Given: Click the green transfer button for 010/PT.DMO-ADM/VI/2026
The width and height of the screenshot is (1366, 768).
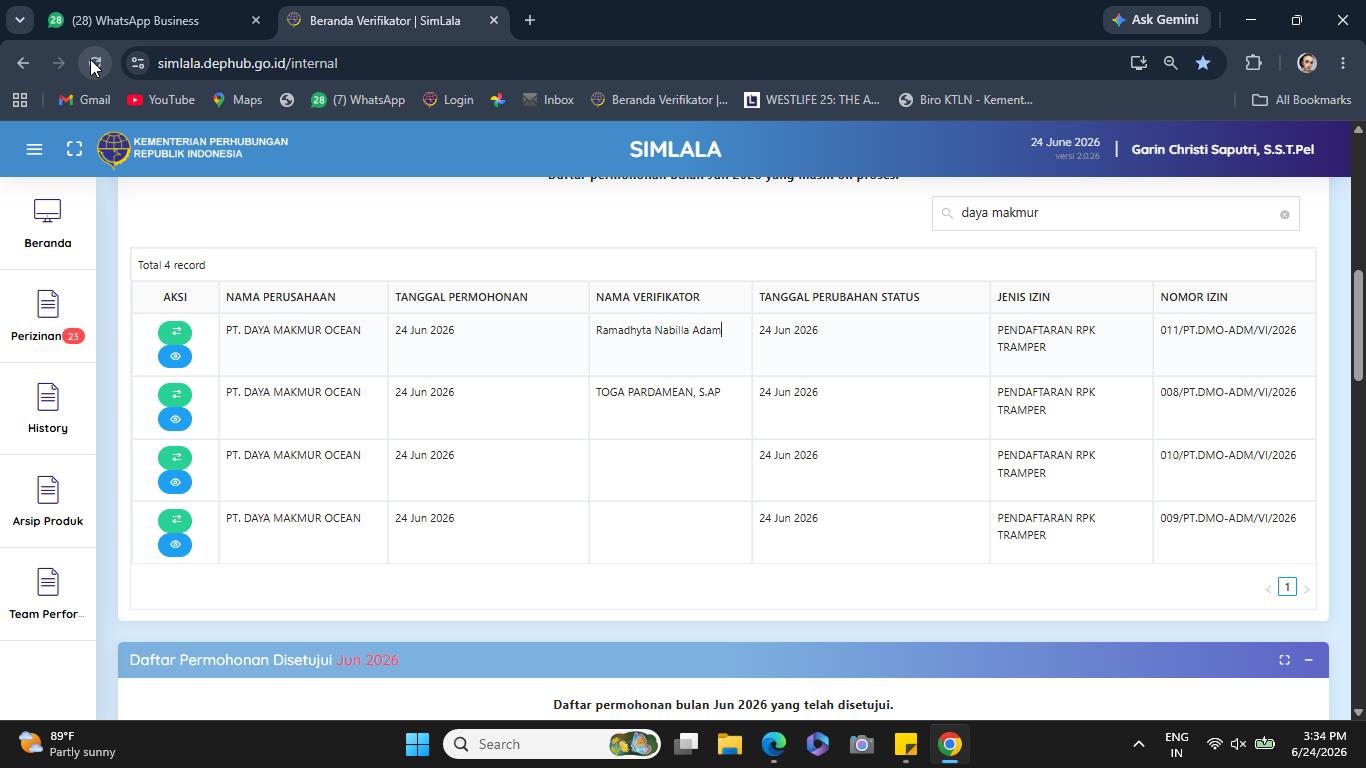Looking at the screenshot, I should (x=175, y=457).
